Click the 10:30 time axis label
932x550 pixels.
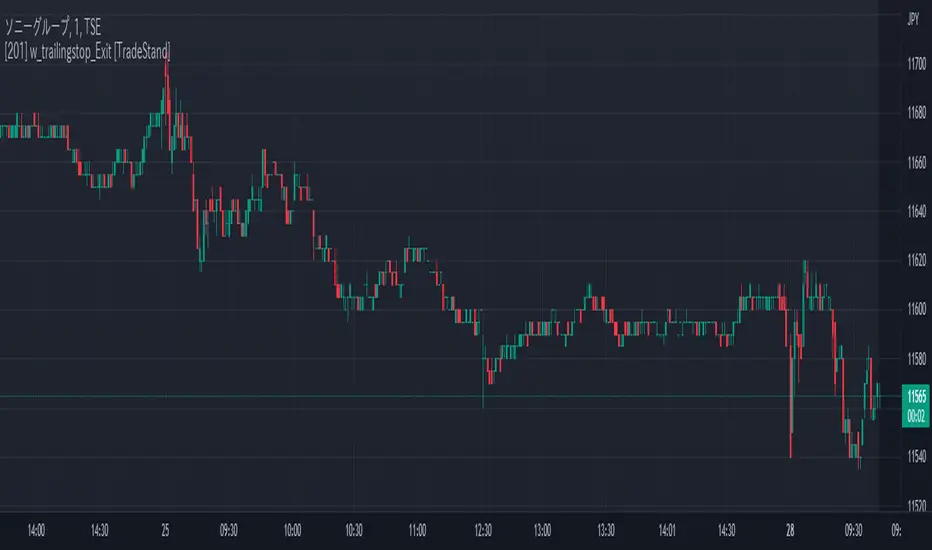click(354, 530)
